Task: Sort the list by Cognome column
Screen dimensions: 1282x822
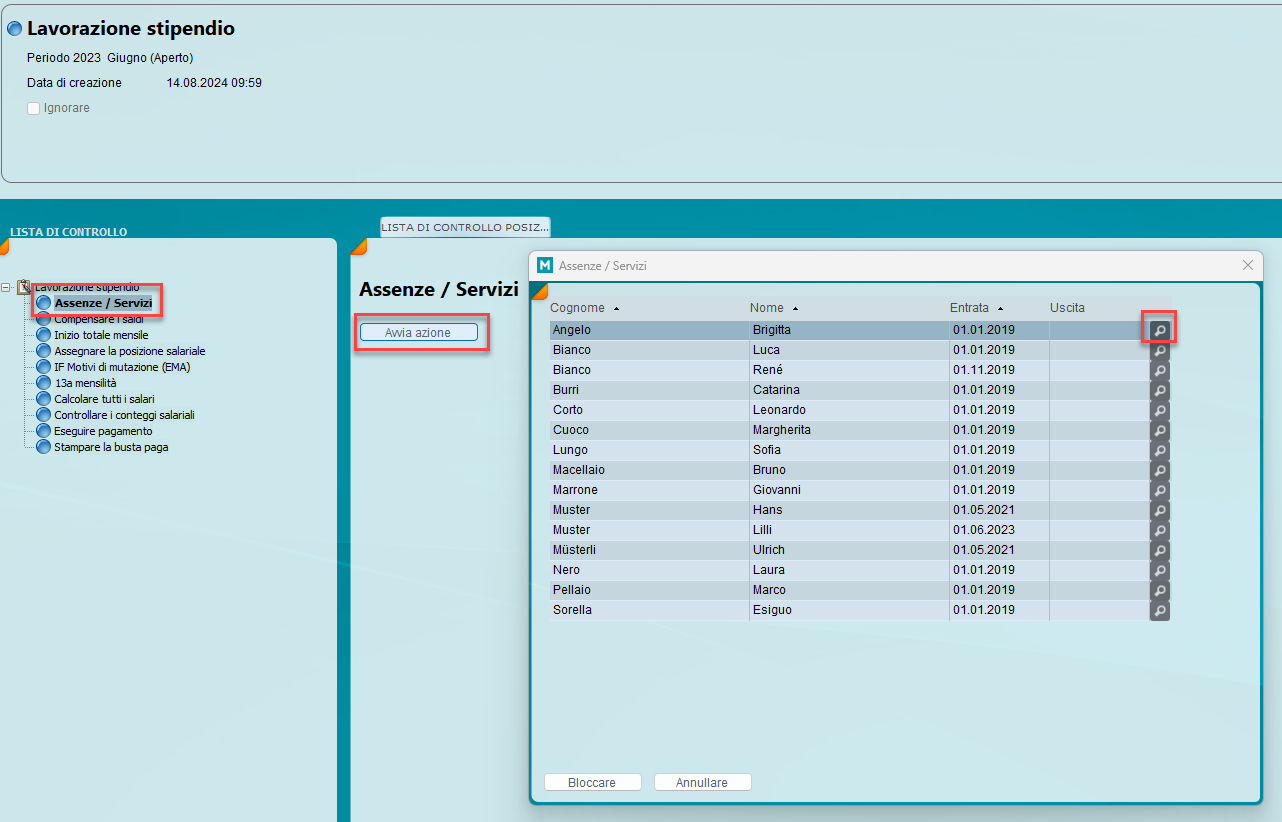Action: (x=578, y=308)
